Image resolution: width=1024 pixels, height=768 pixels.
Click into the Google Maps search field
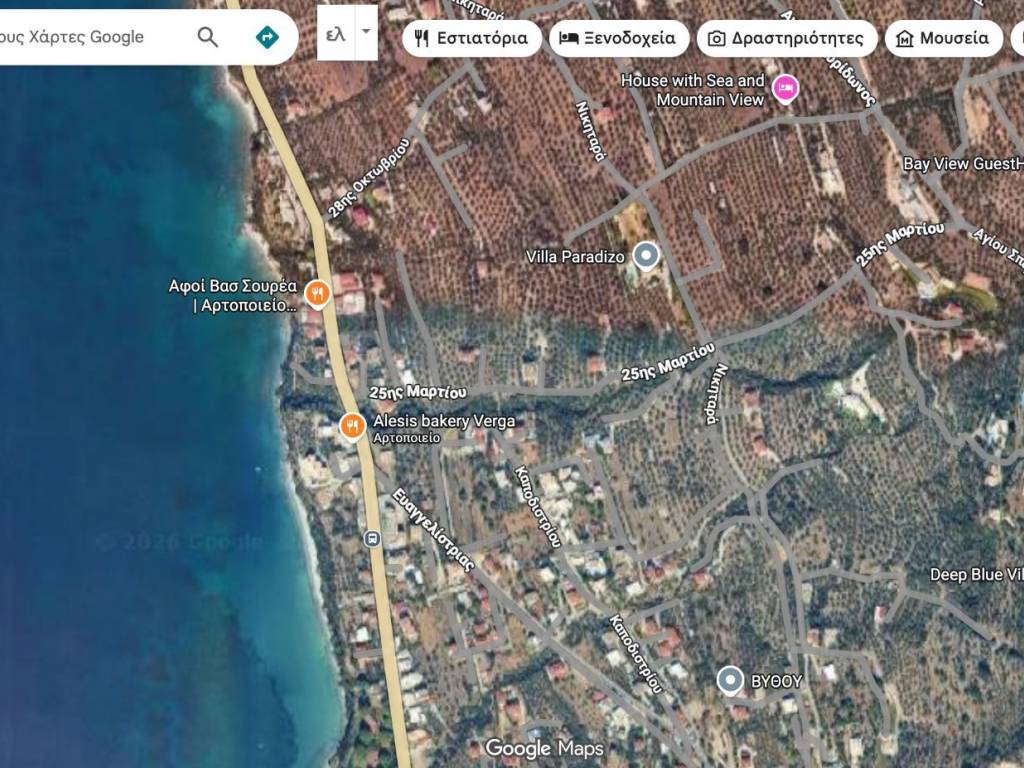90,38
